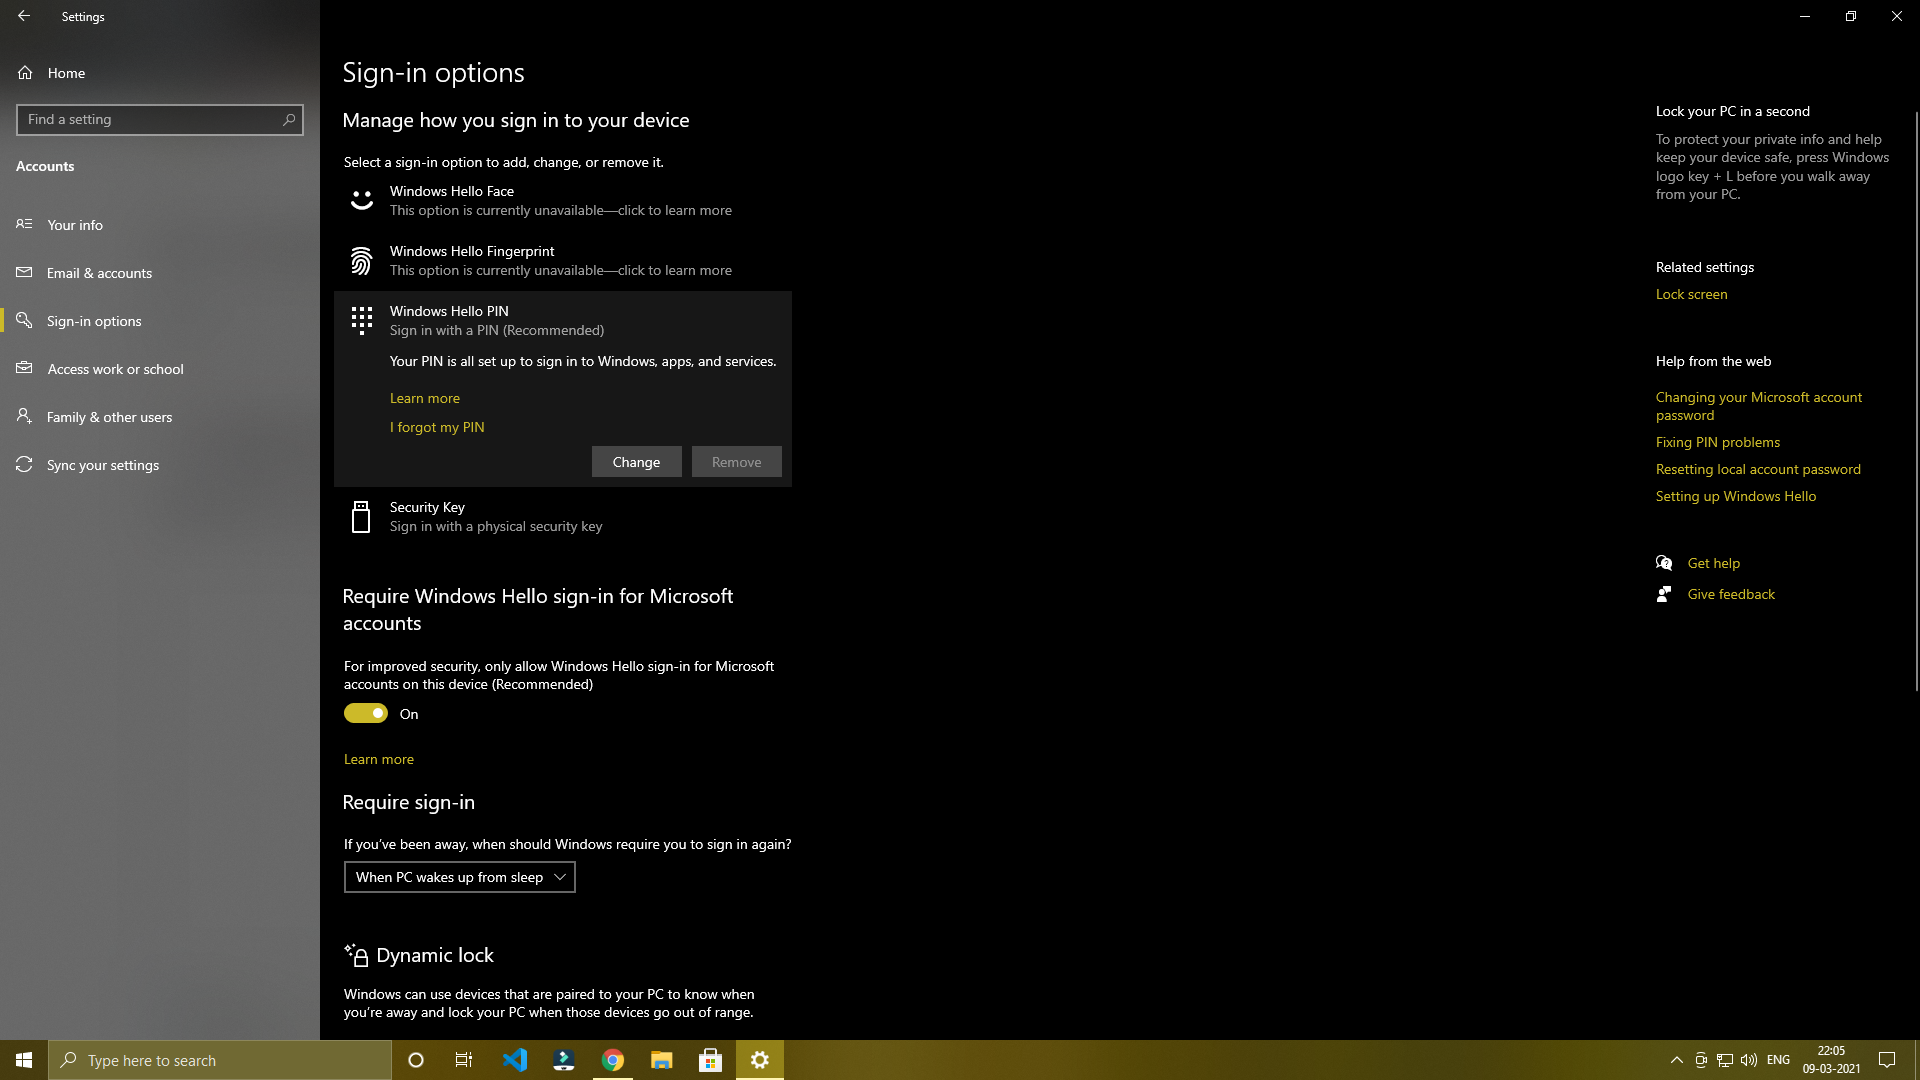Click the Get help link

click(x=1714, y=563)
